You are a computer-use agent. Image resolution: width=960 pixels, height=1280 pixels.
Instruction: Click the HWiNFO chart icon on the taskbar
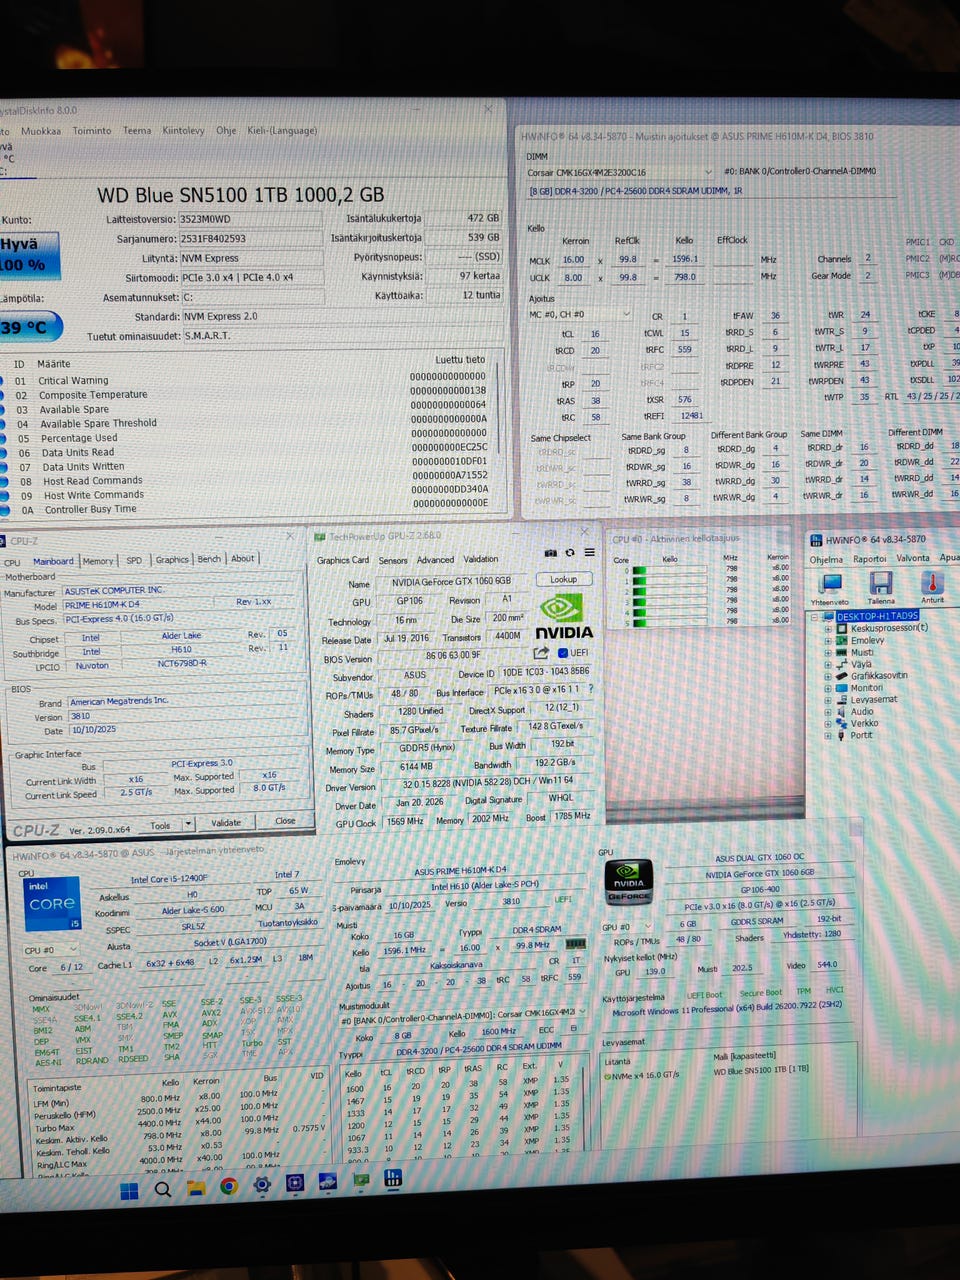tap(393, 1180)
